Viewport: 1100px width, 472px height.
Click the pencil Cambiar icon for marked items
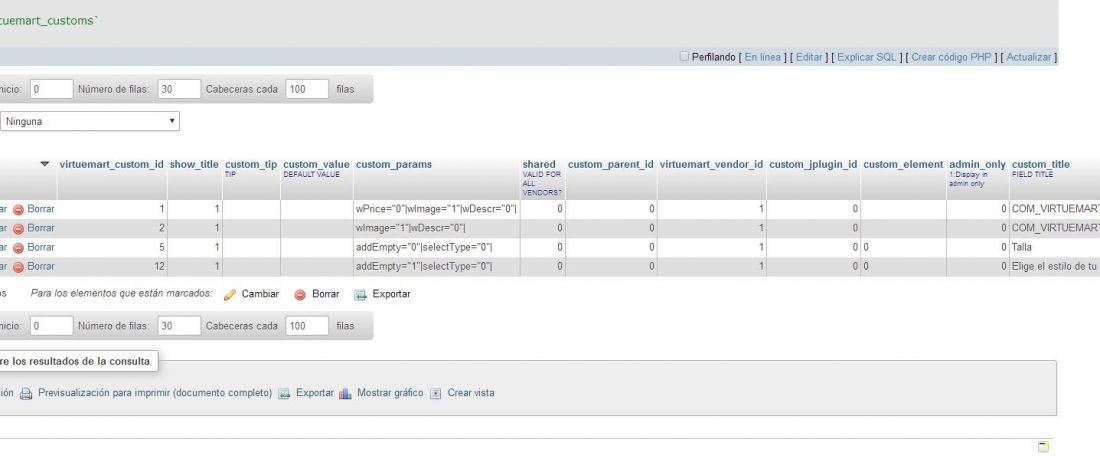click(230, 295)
